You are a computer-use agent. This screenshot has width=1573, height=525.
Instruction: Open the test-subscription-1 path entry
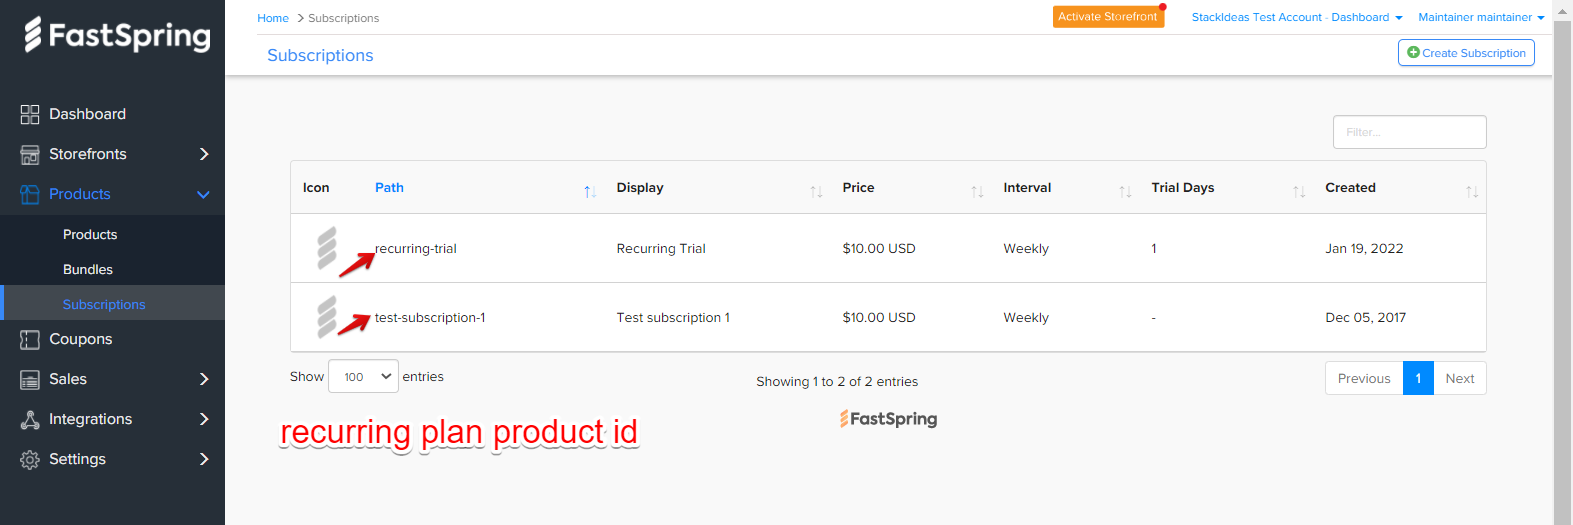click(x=430, y=317)
